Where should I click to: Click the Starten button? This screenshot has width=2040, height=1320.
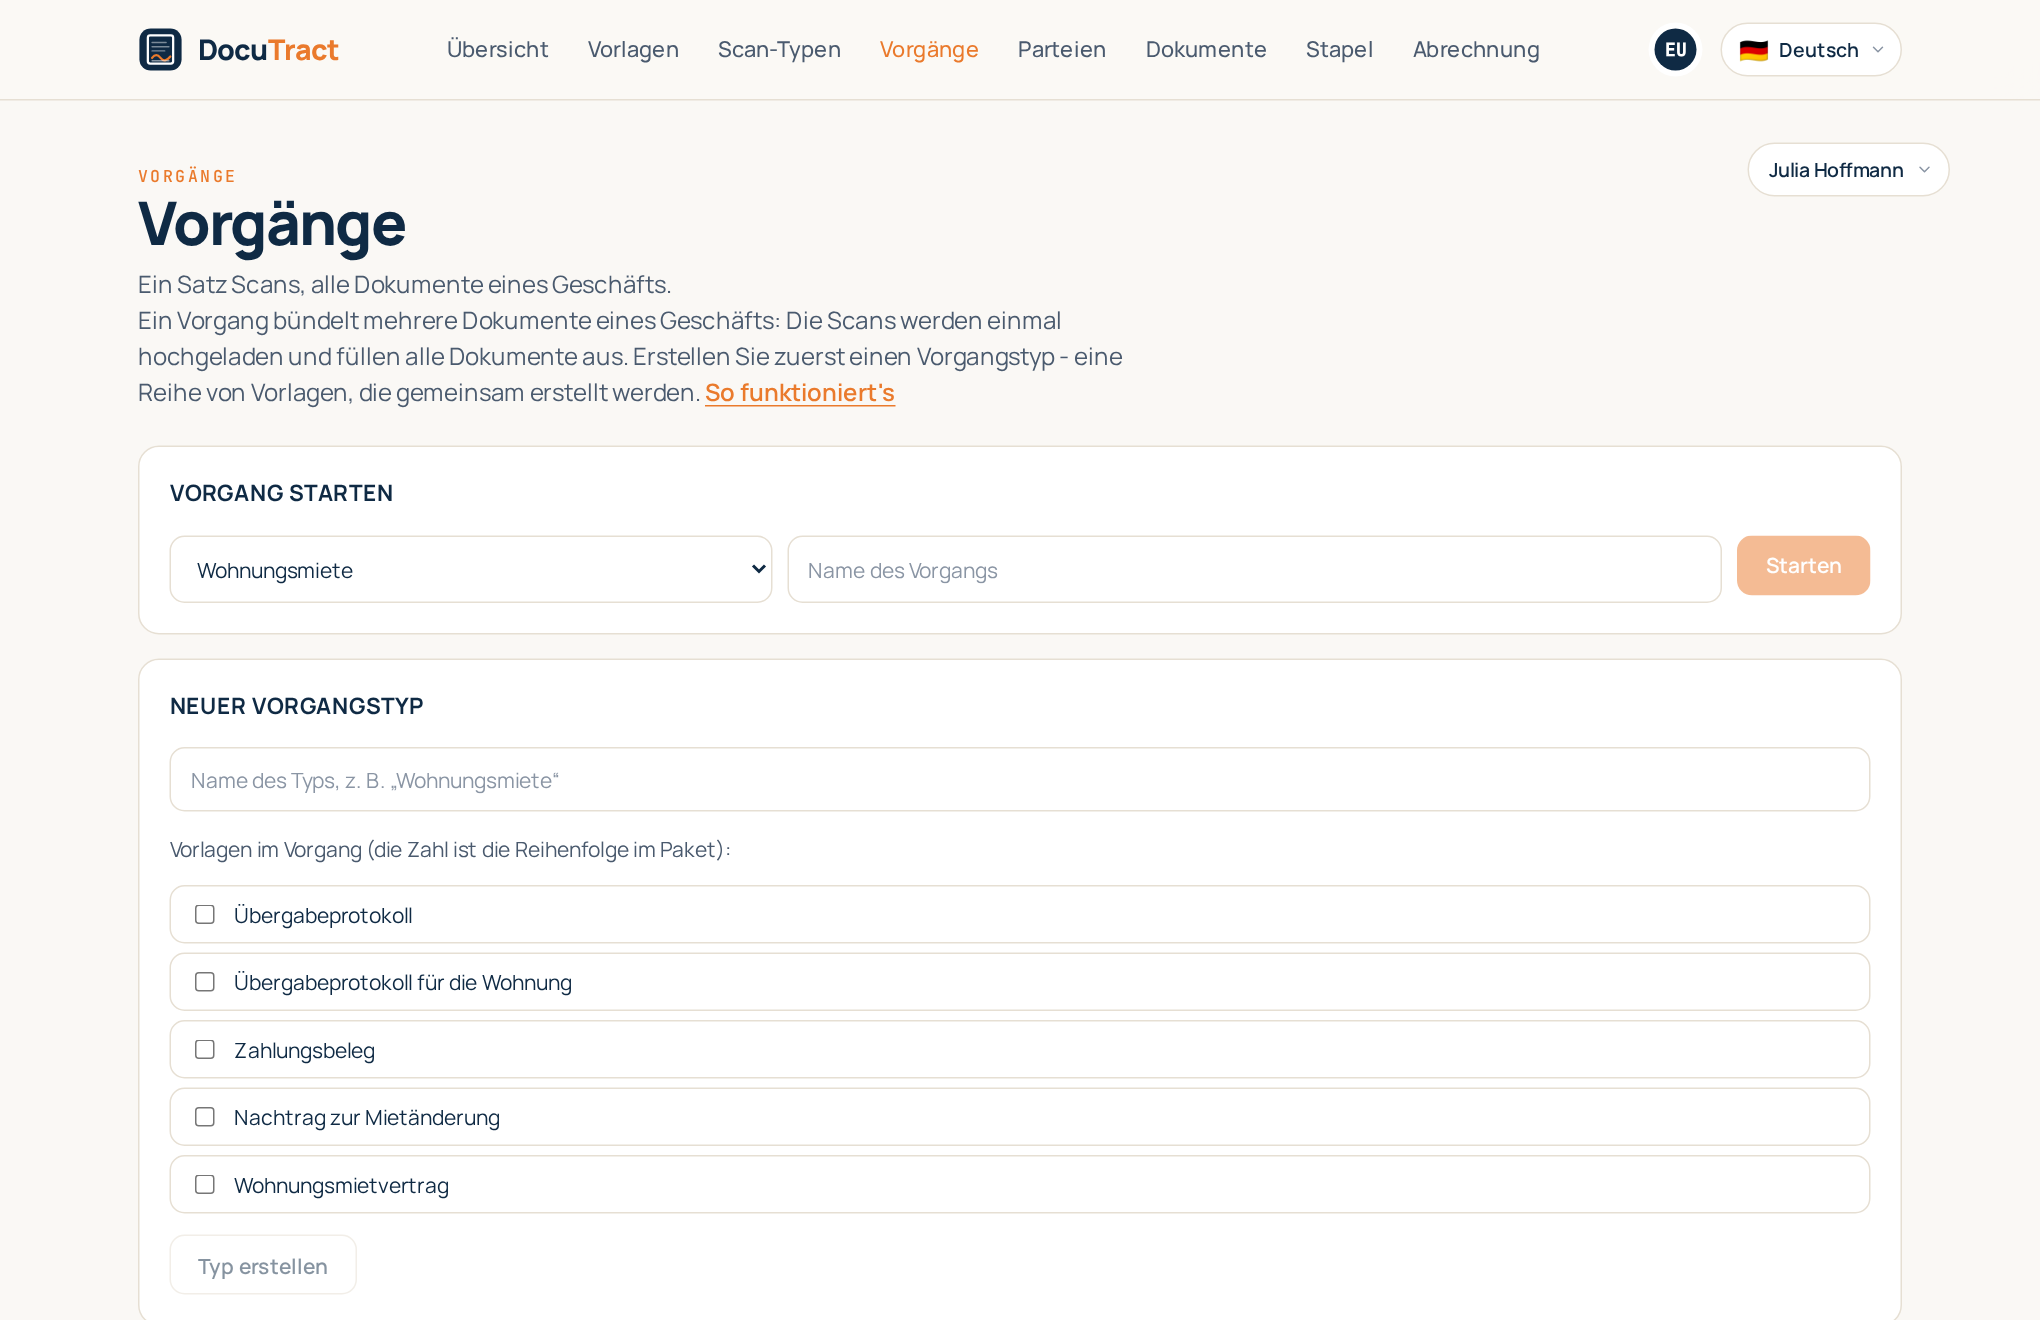[x=1803, y=566]
